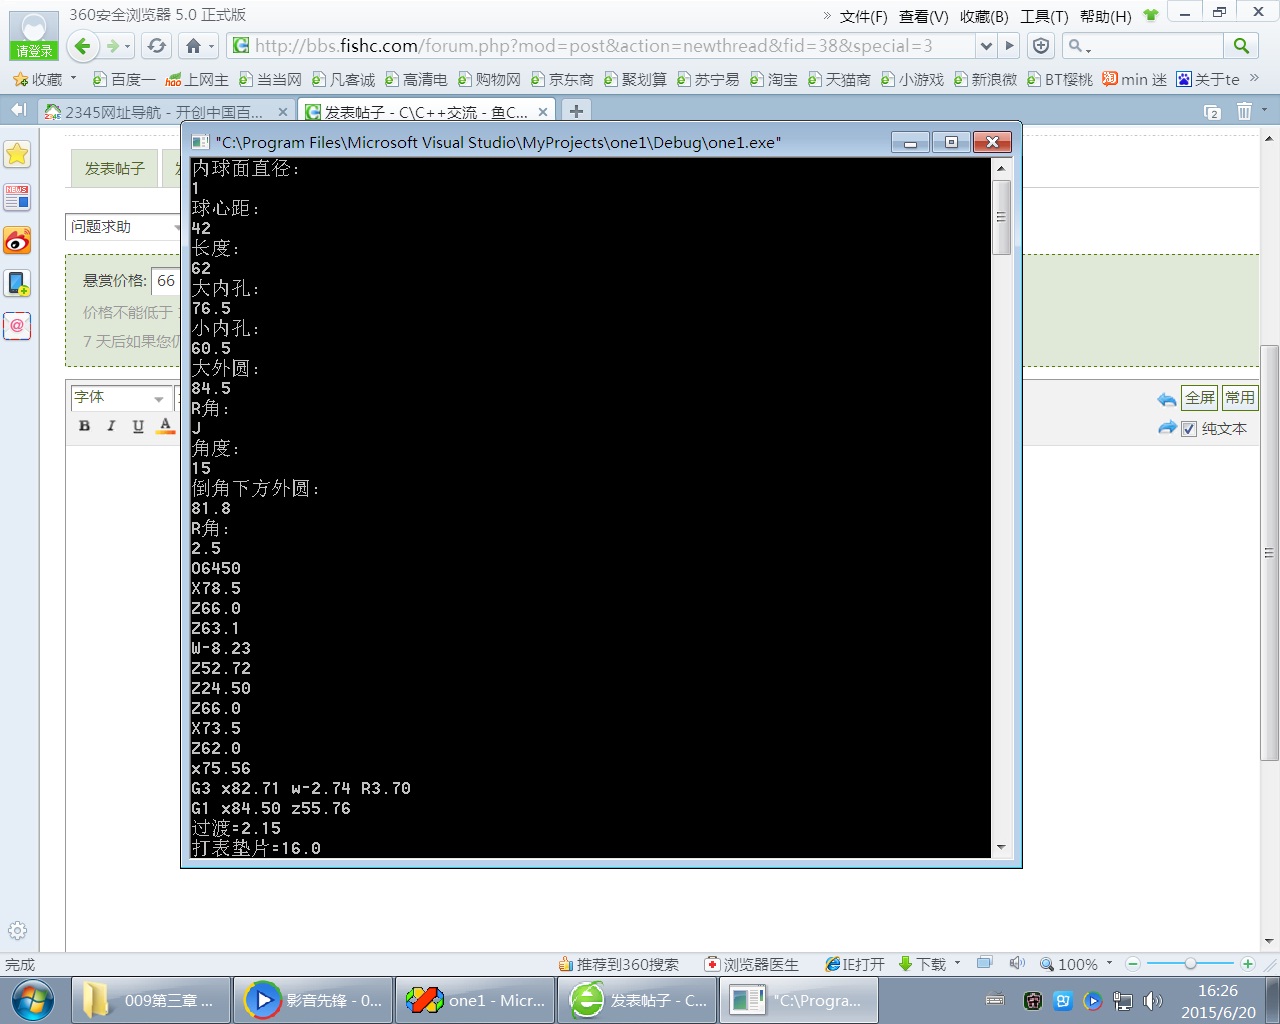Open the 帮助(H) menu
The width and height of the screenshot is (1280, 1024).
coord(1105,16)
